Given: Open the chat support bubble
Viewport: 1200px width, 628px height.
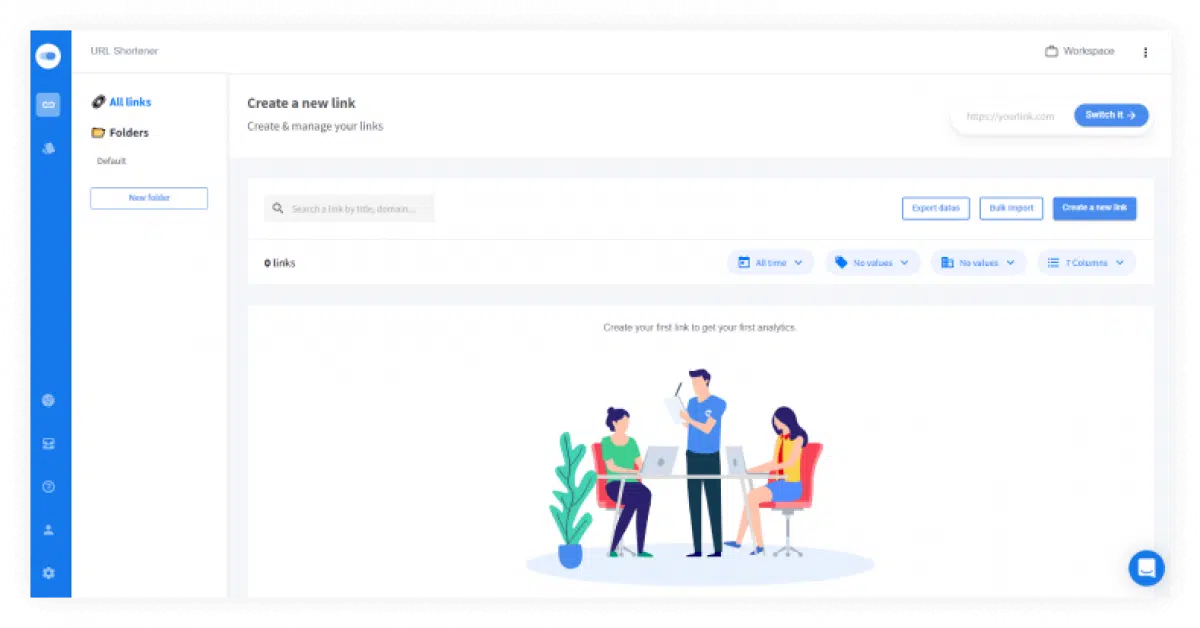Looking at the screenshot, I should coord(1146,568).
